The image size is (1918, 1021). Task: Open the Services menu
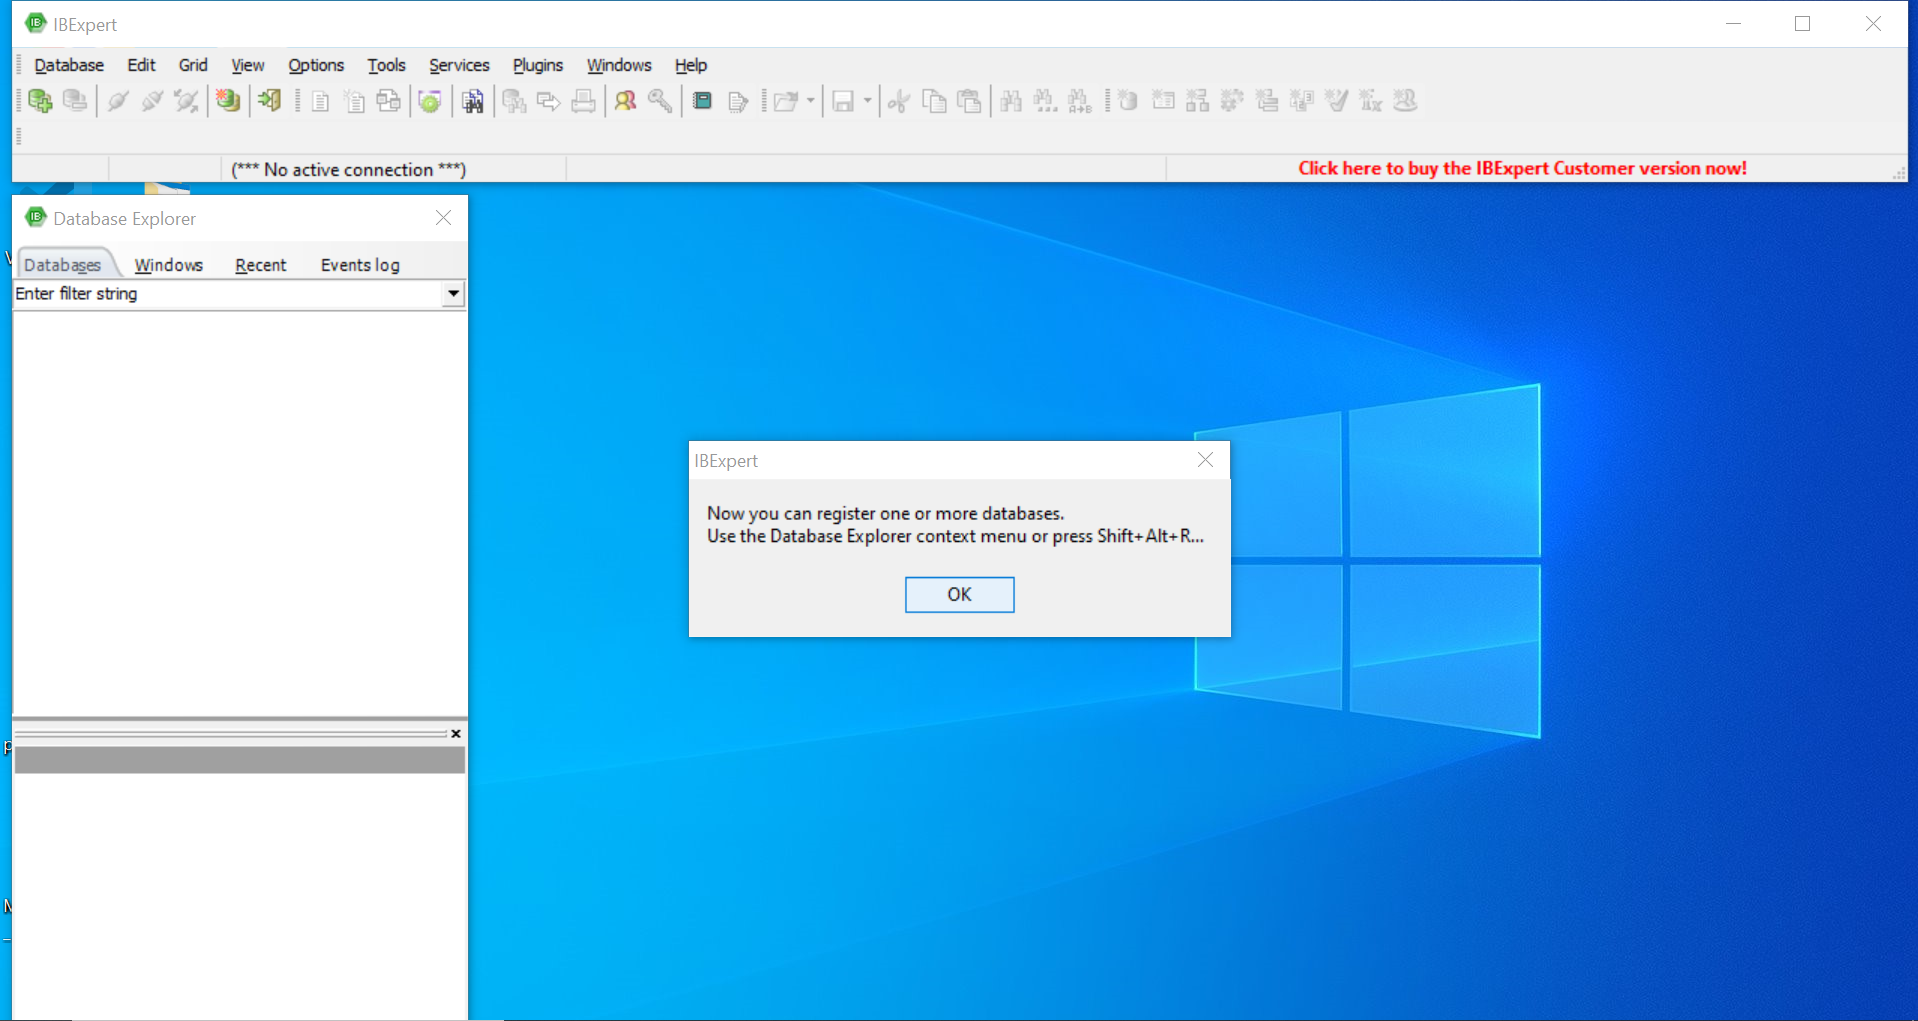click(459, 65)
